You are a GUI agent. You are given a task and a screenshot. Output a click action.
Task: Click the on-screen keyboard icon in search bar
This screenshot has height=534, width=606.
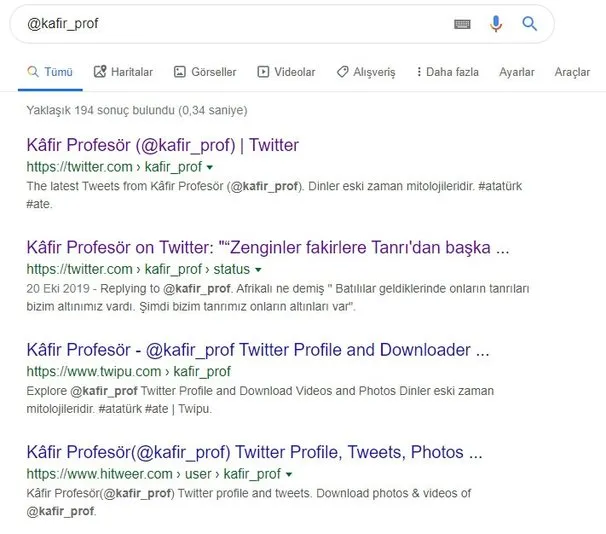[462, 24]
